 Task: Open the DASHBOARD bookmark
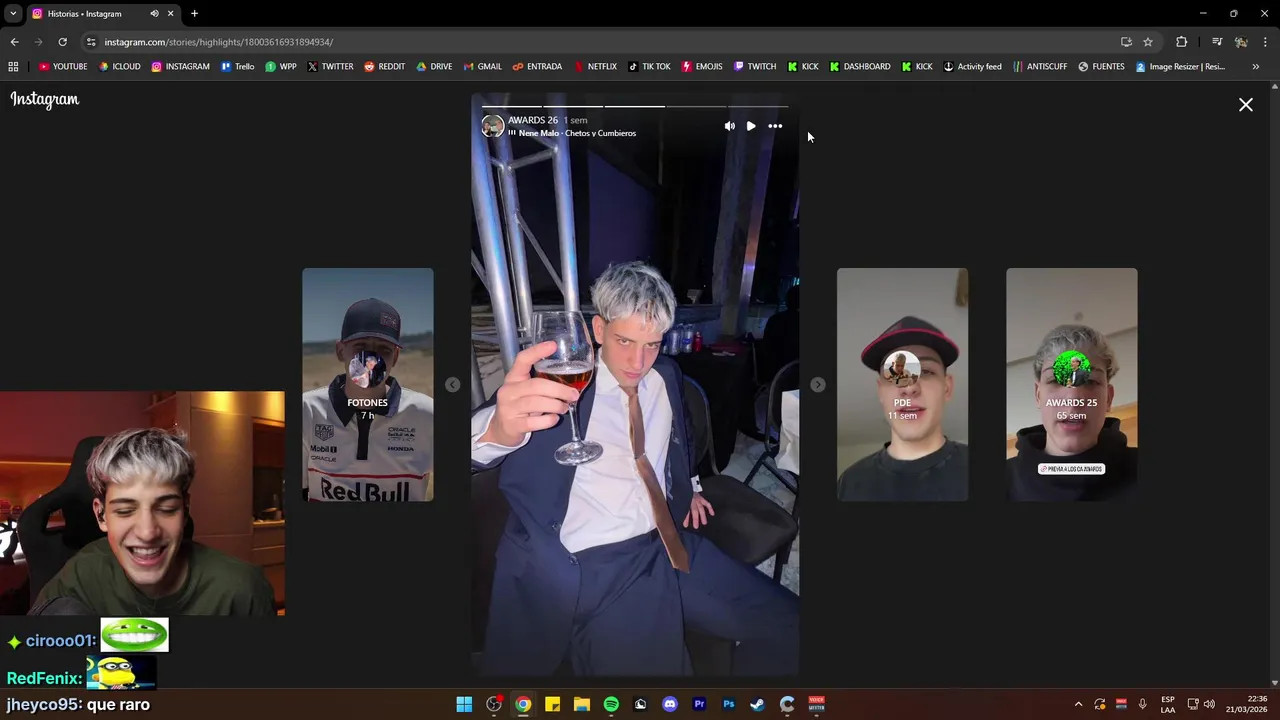coord(860,66)
